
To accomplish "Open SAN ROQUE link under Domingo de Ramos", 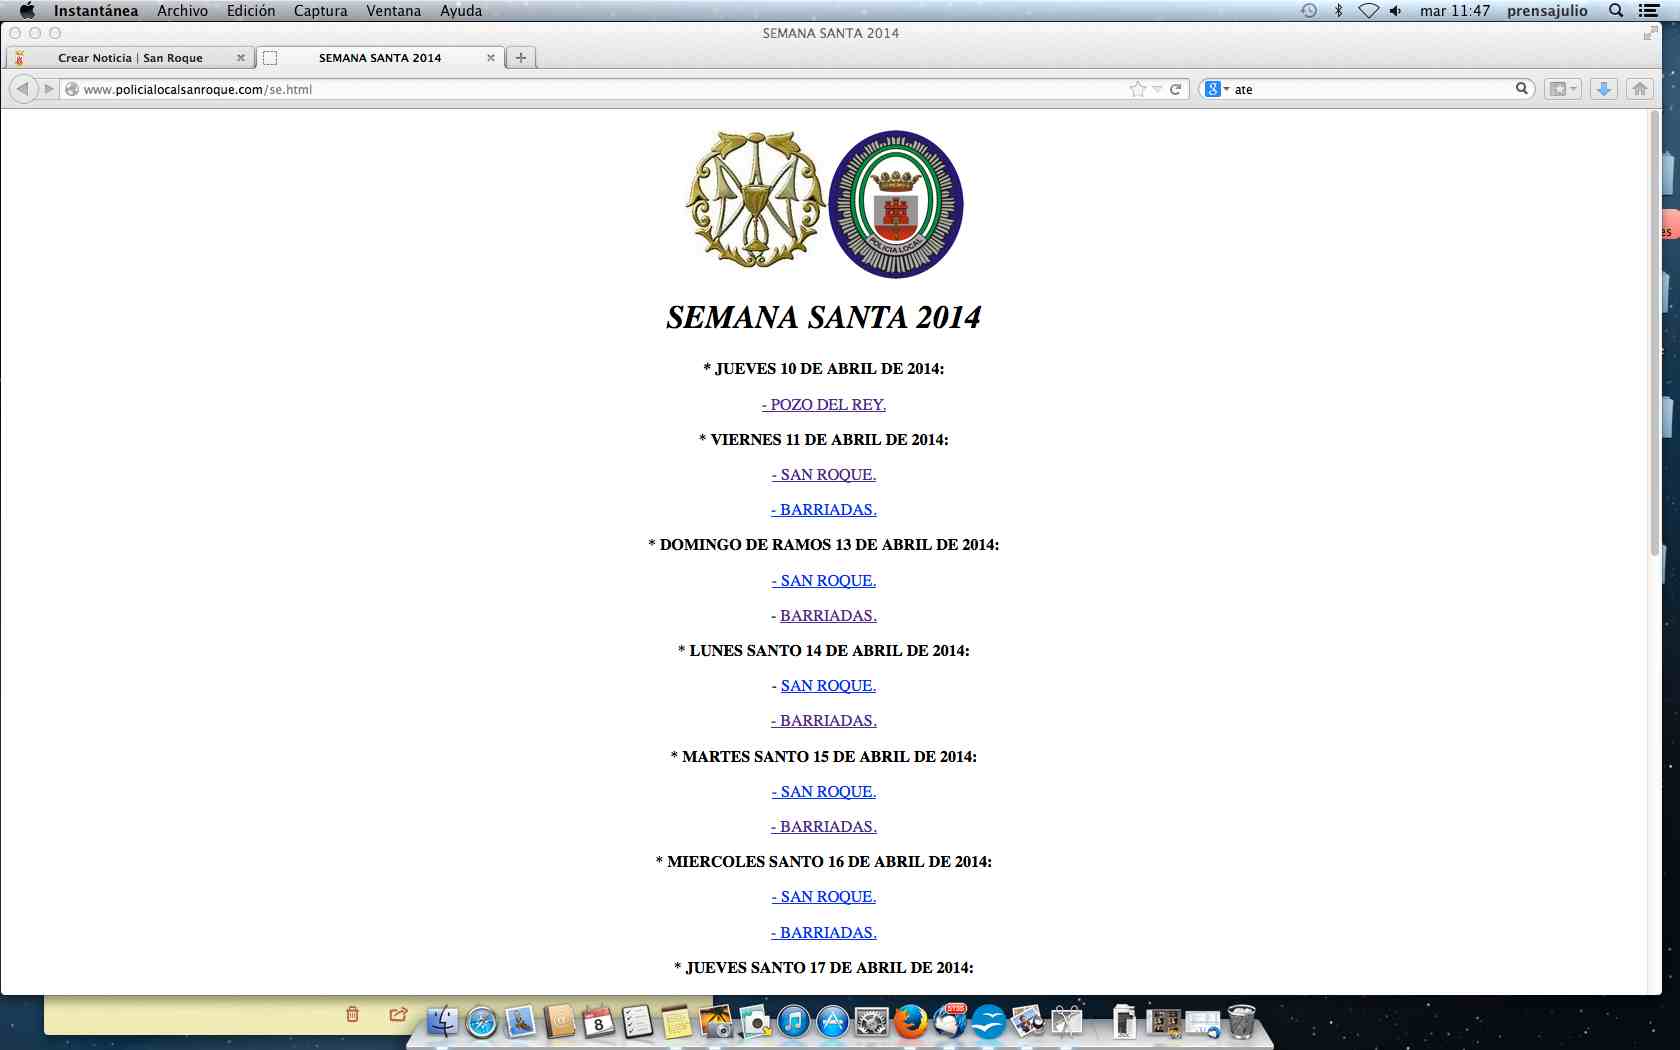I will pos(824,580).
